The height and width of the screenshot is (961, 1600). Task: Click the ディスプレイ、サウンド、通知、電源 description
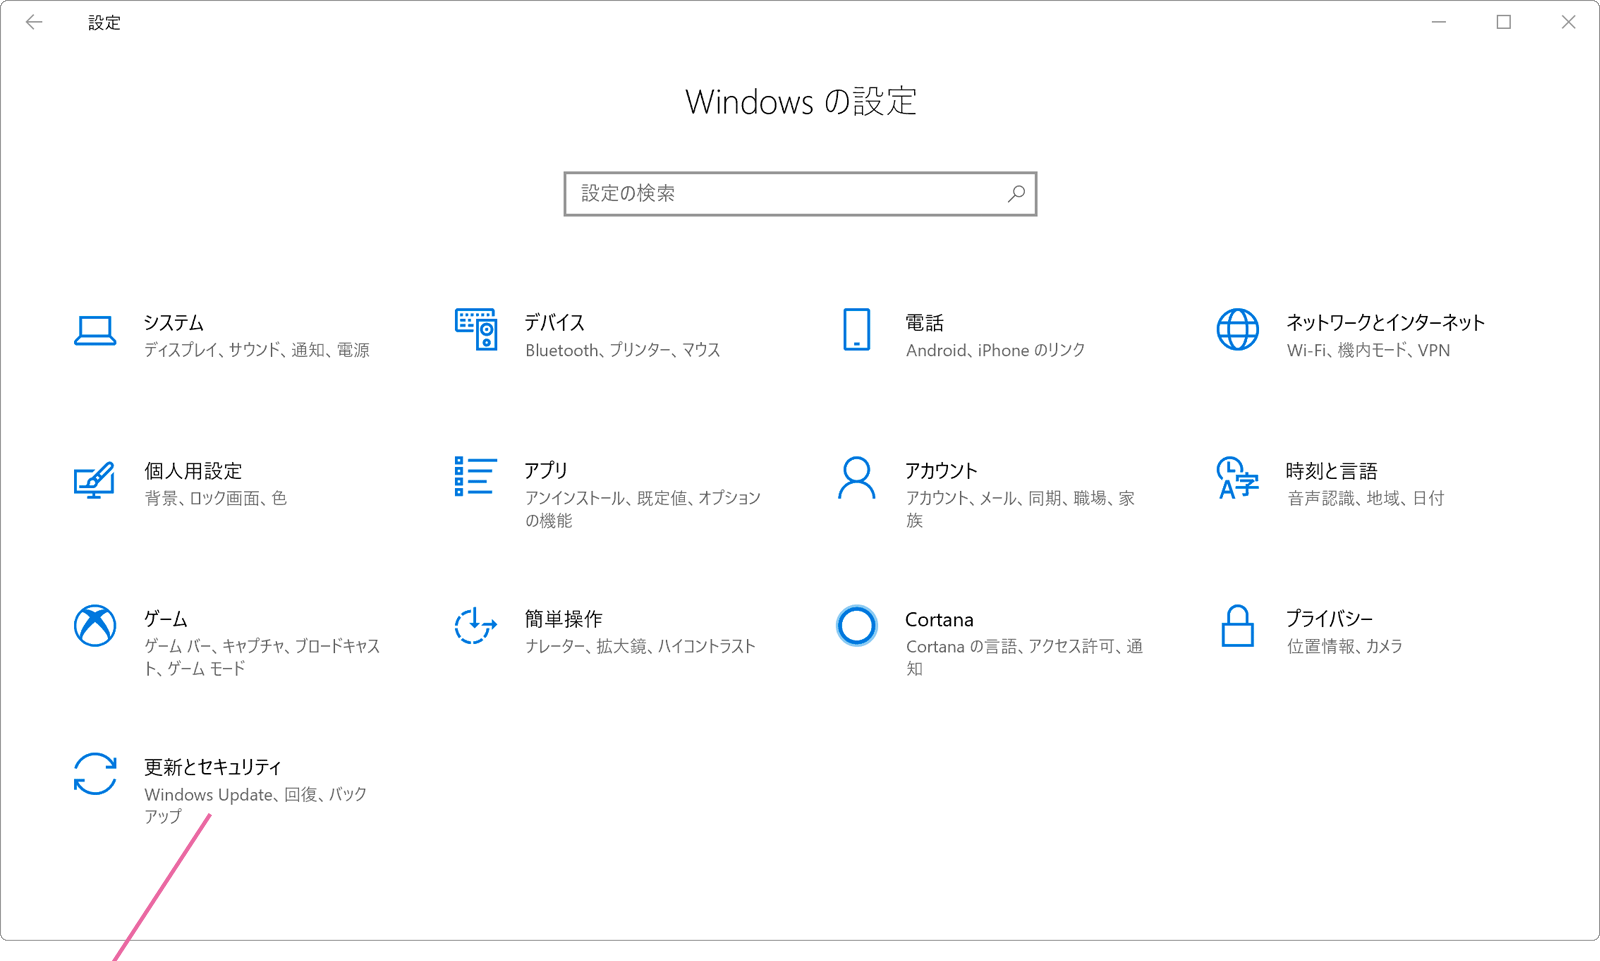click(x=257, y=350)
